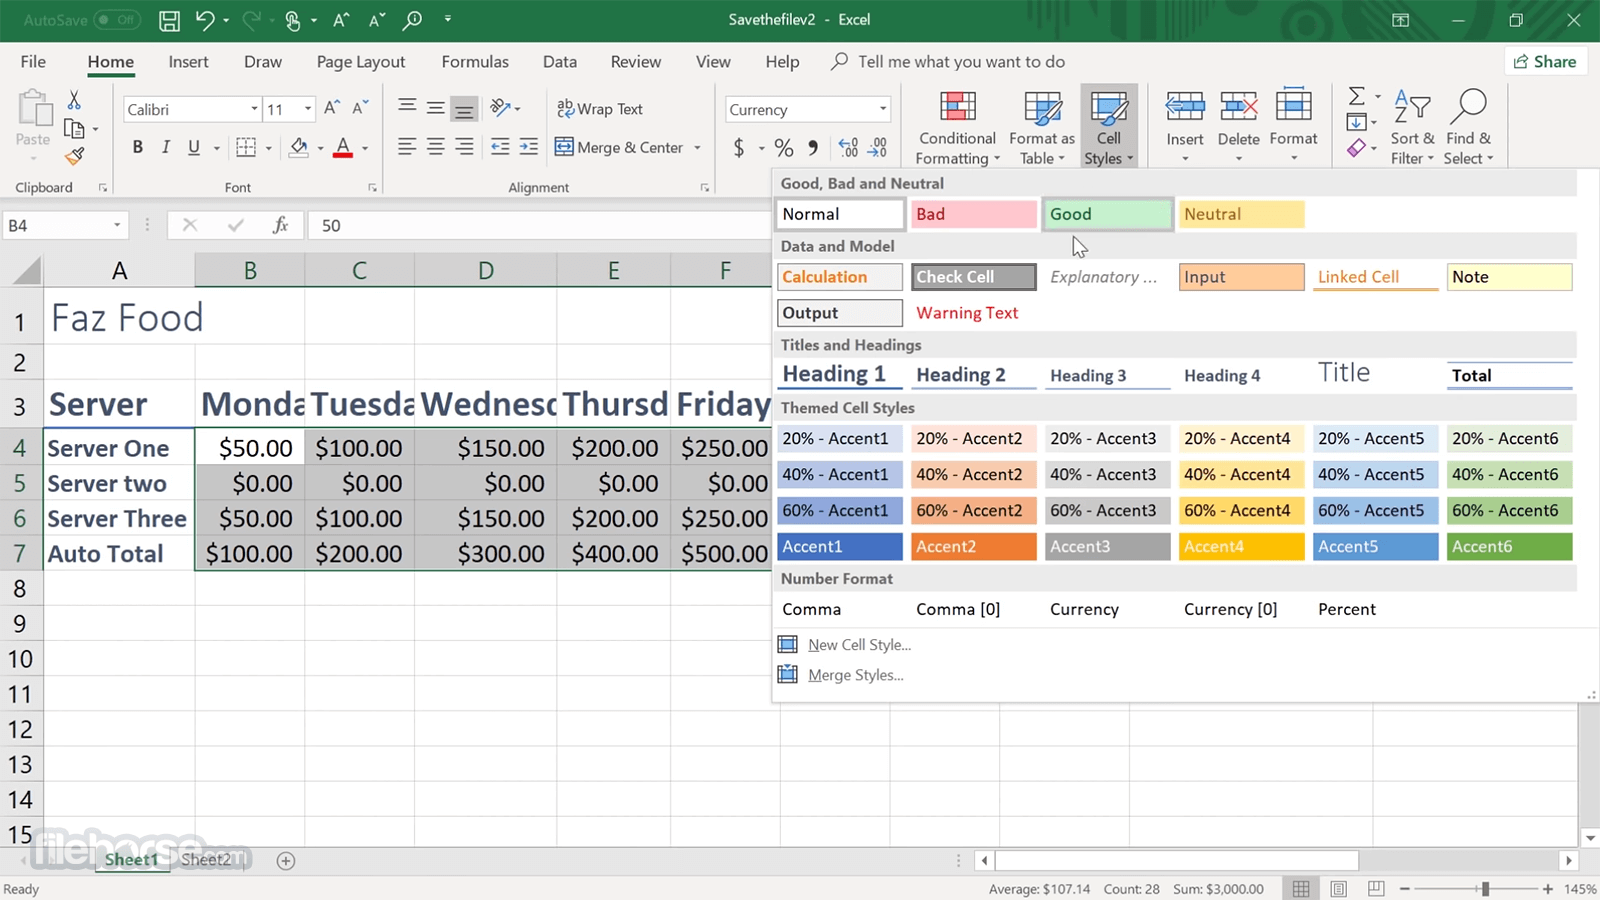Add a new sheet with plus icon

(x=286, y=860)
